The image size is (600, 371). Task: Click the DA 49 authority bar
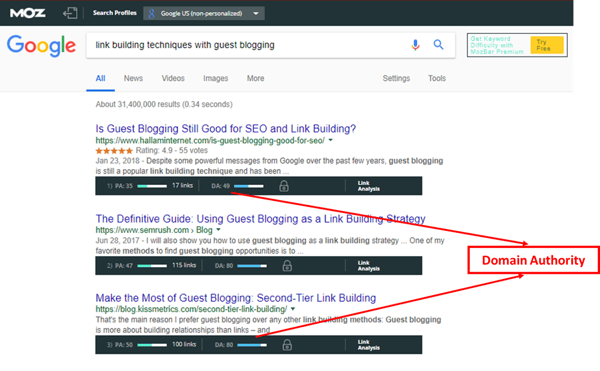[249, 186]
